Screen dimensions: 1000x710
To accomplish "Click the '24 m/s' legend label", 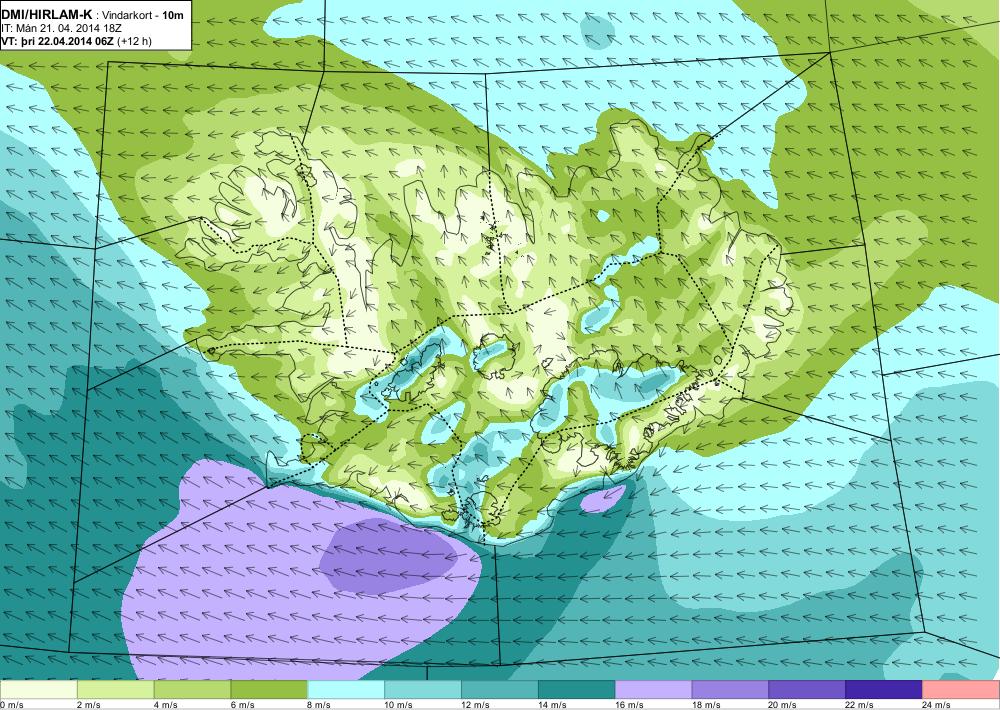I will point(938,705).
